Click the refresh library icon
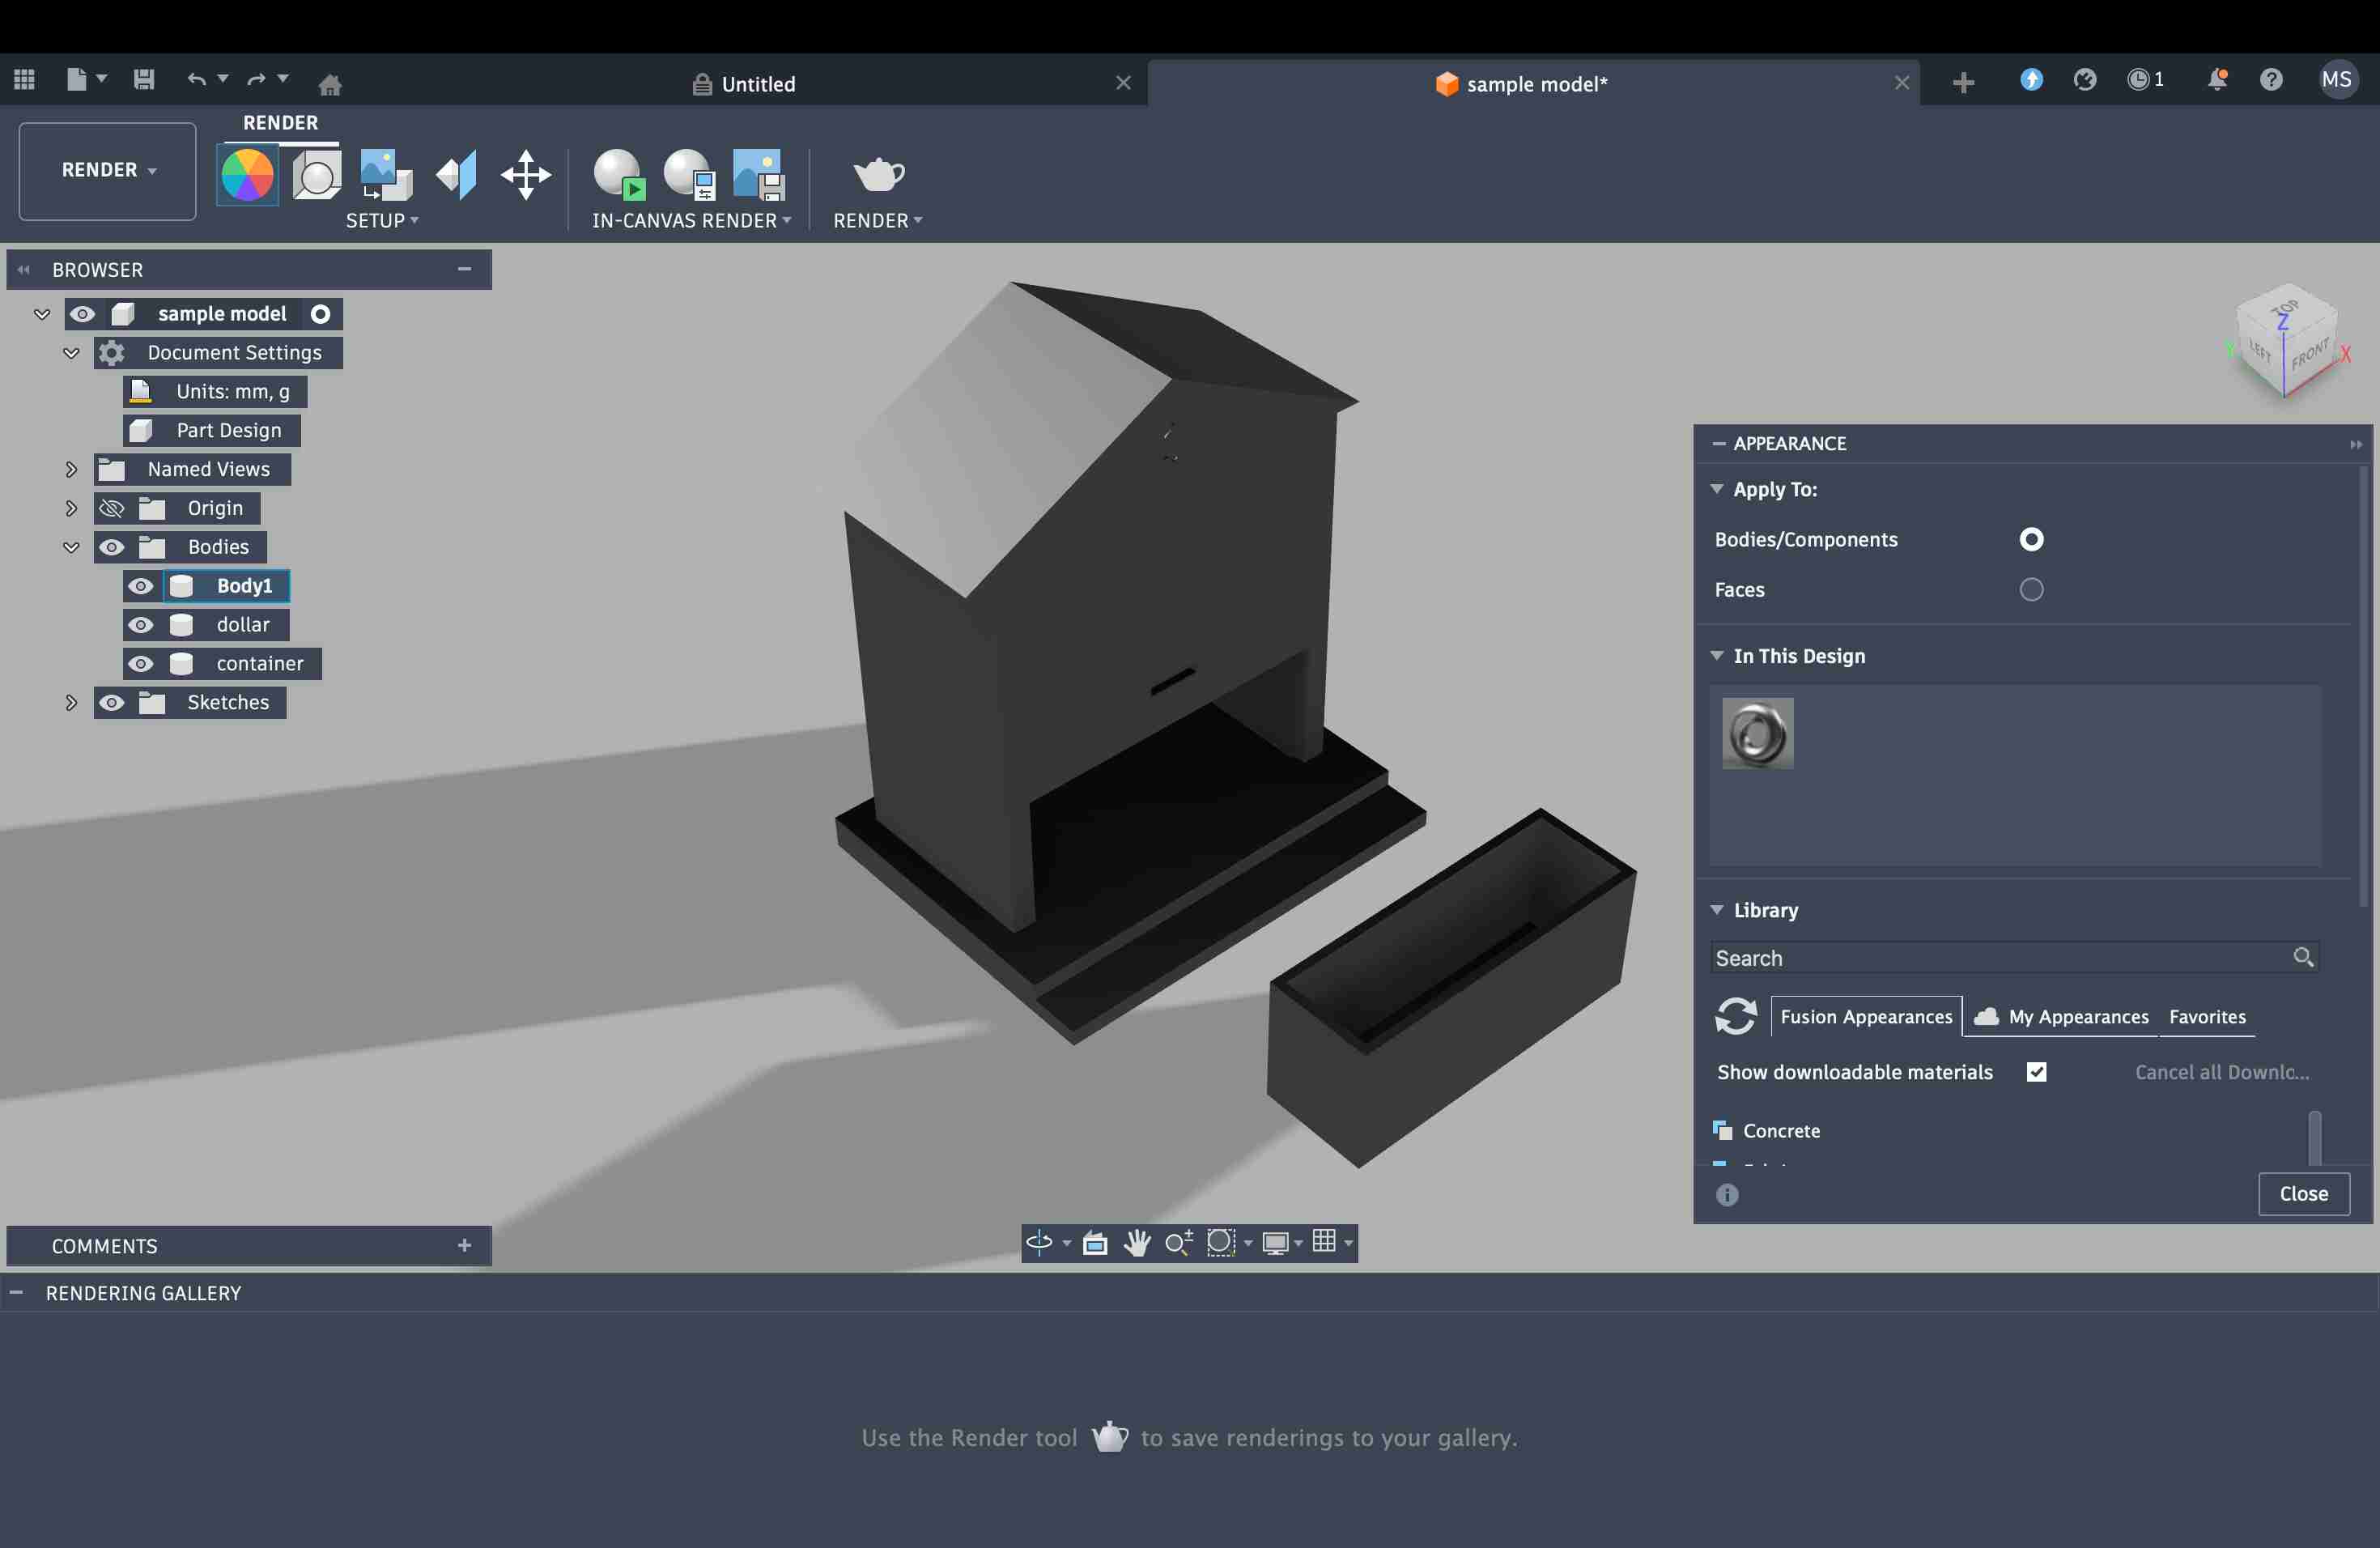This screenshot has height=1548, width=2380. click(1736, 1016)
